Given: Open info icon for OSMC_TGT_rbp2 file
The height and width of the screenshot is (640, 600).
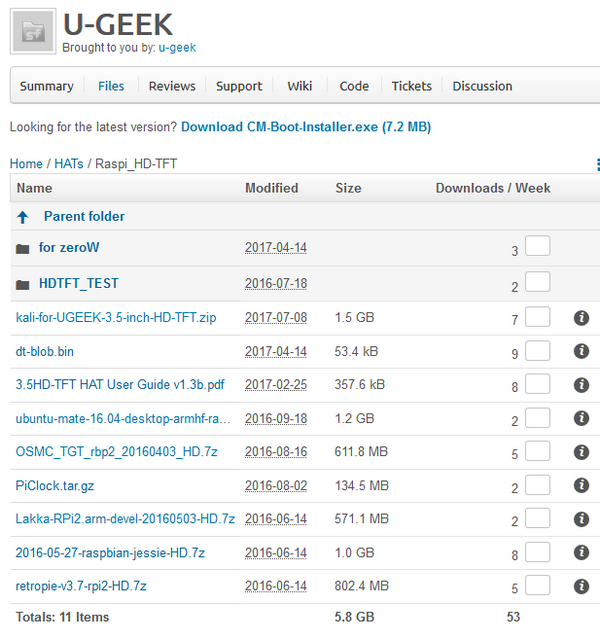Looking at the screenshot, I should (581, 452).
